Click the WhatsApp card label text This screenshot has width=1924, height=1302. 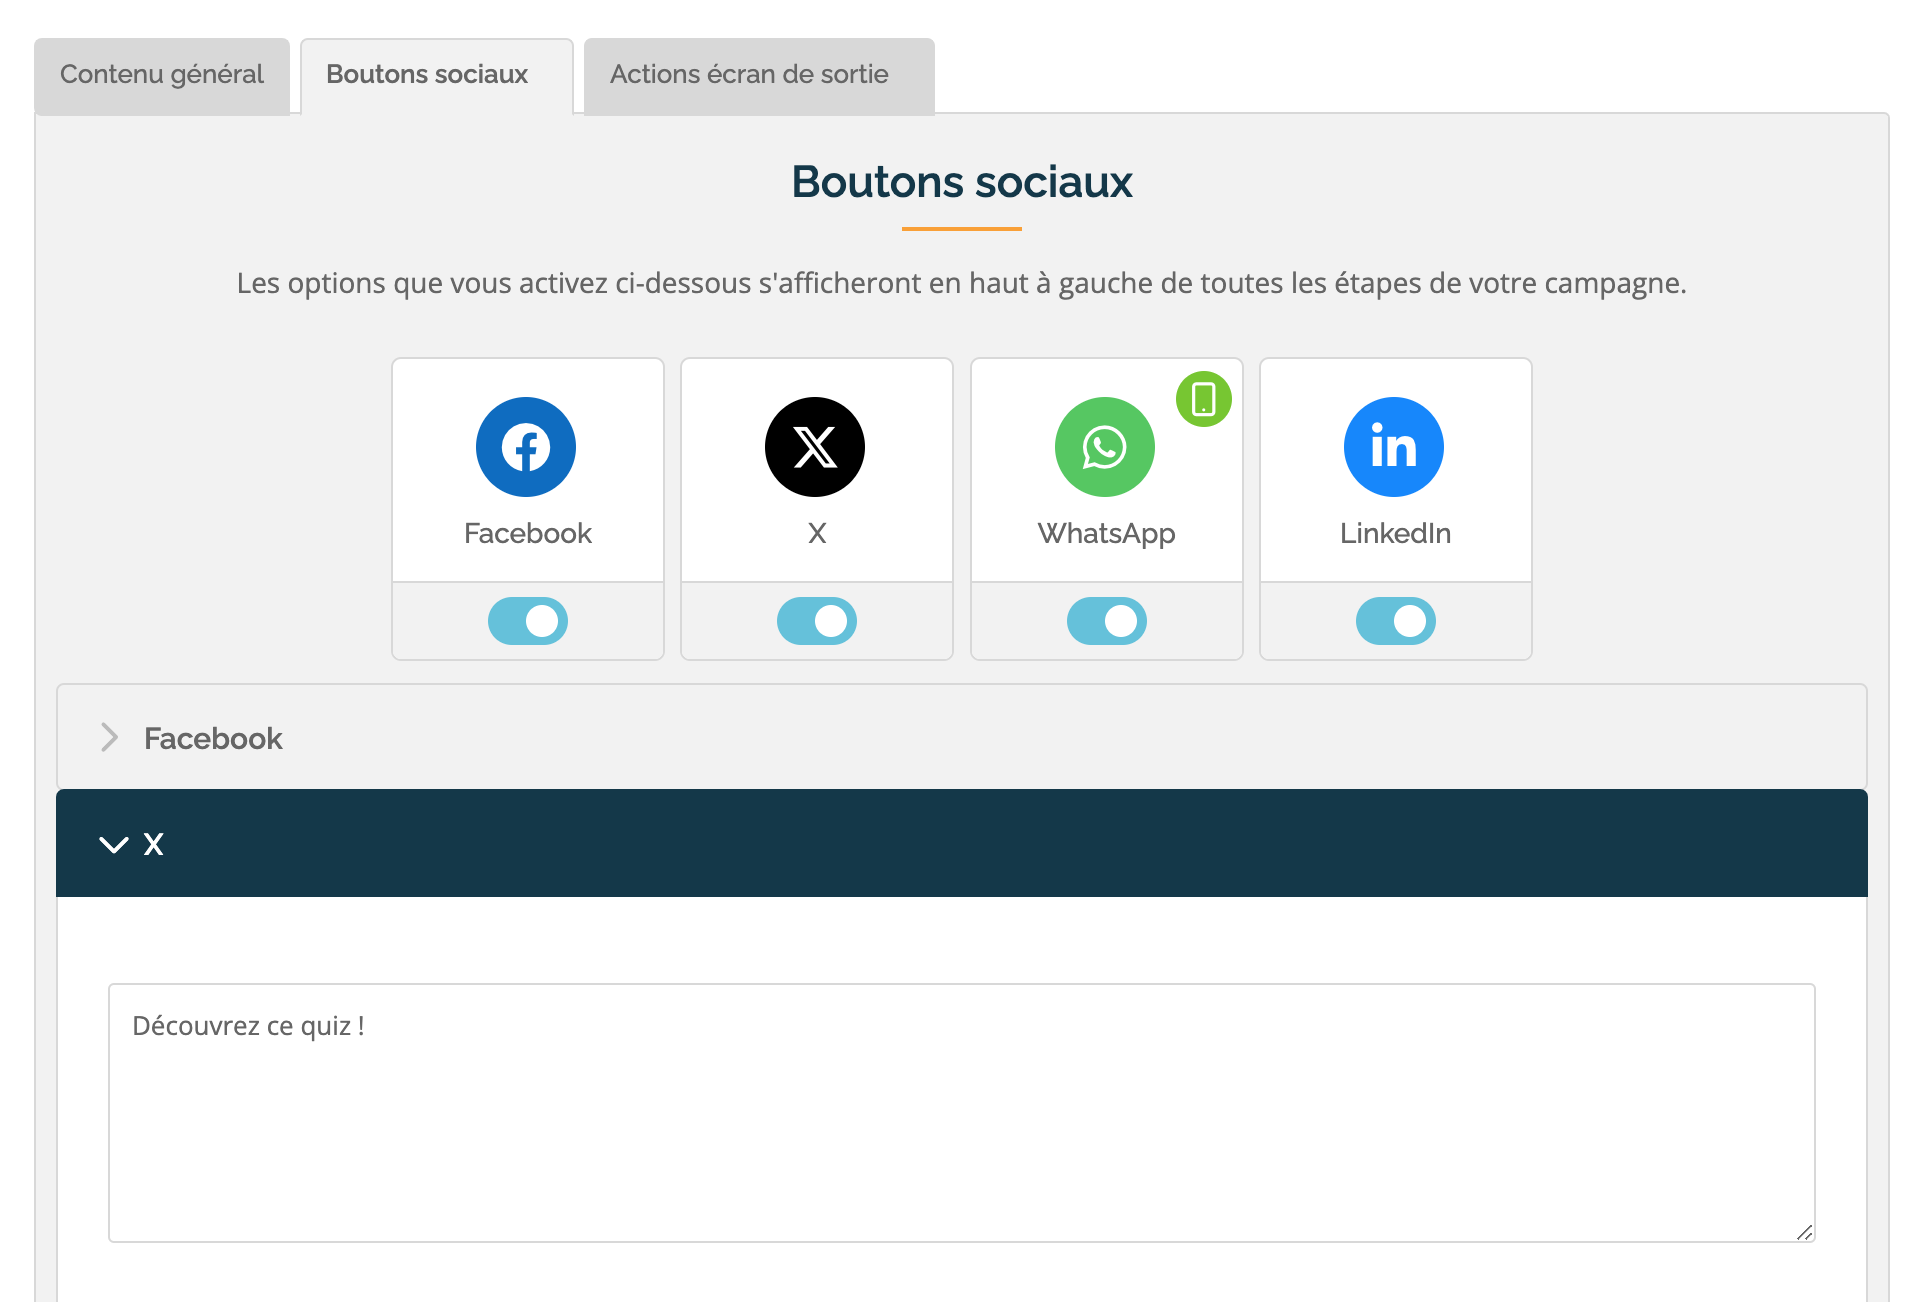click(1107, 534)
